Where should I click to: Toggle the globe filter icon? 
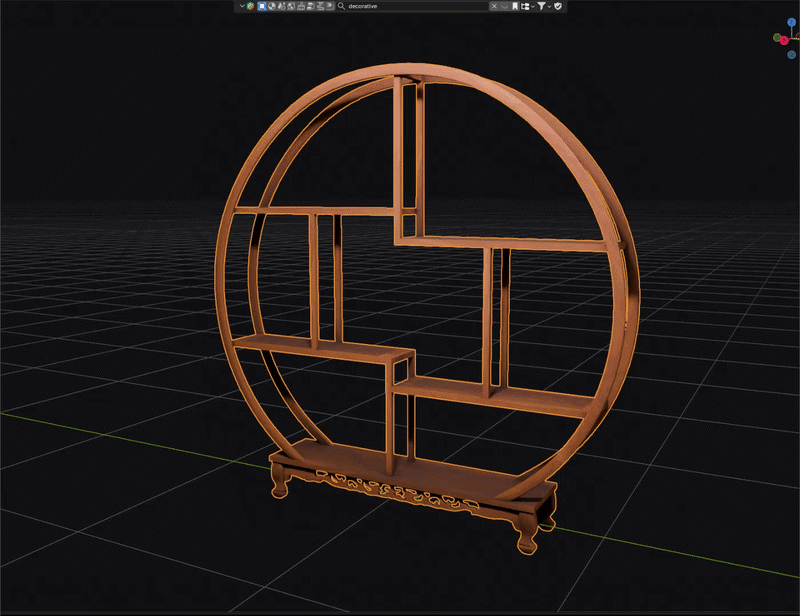[x=291, y=6]
